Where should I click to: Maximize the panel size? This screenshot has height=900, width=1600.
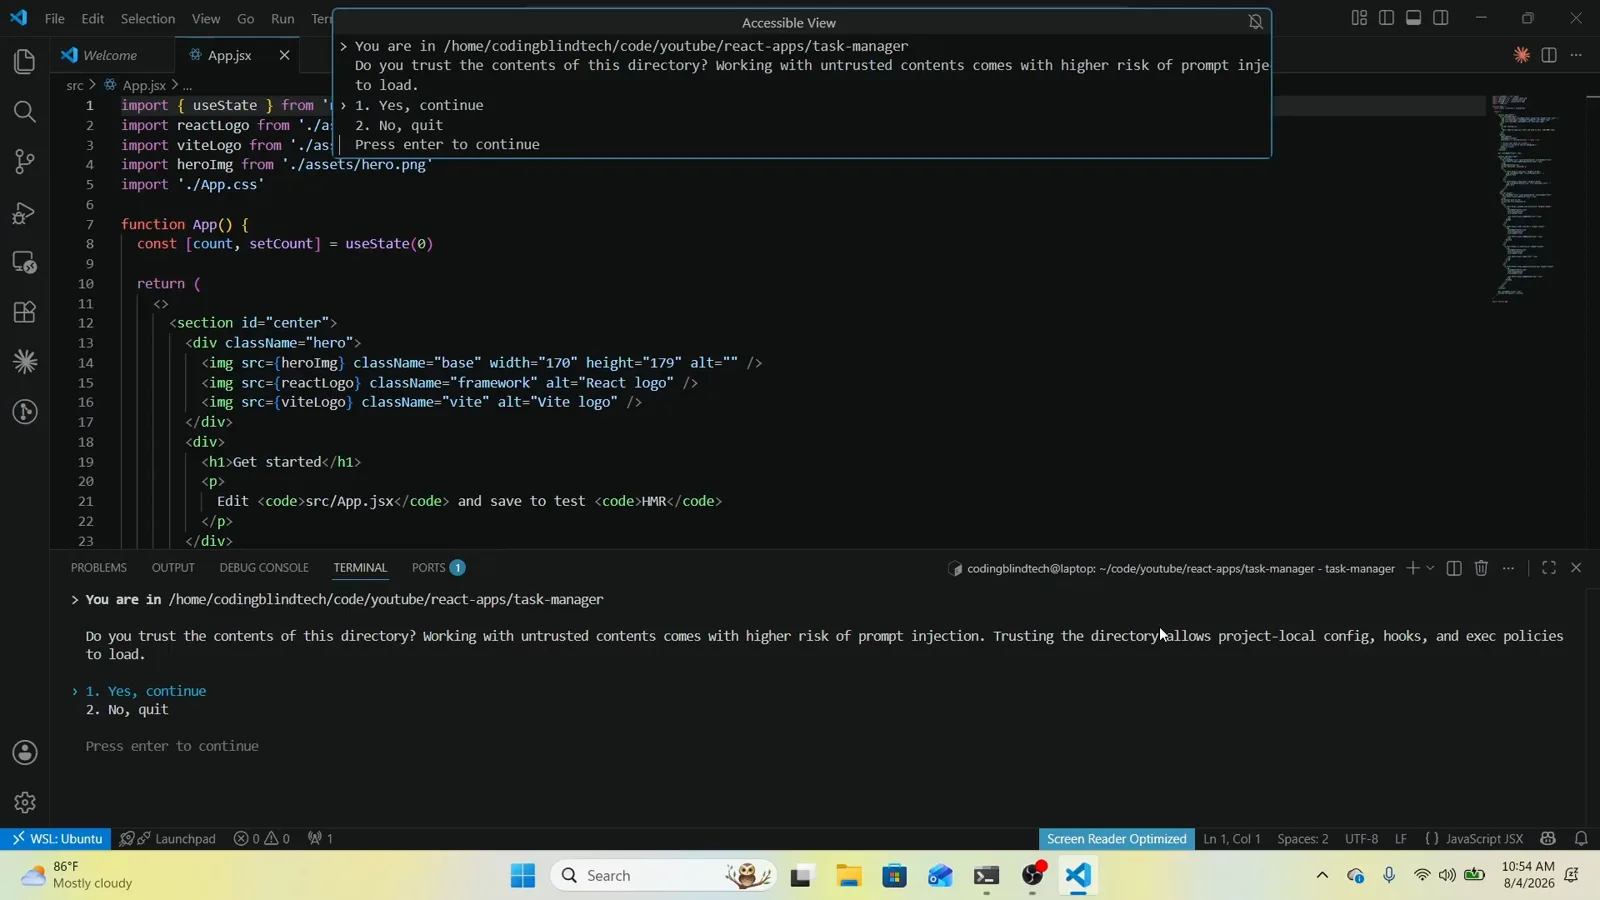point(1549,568)
